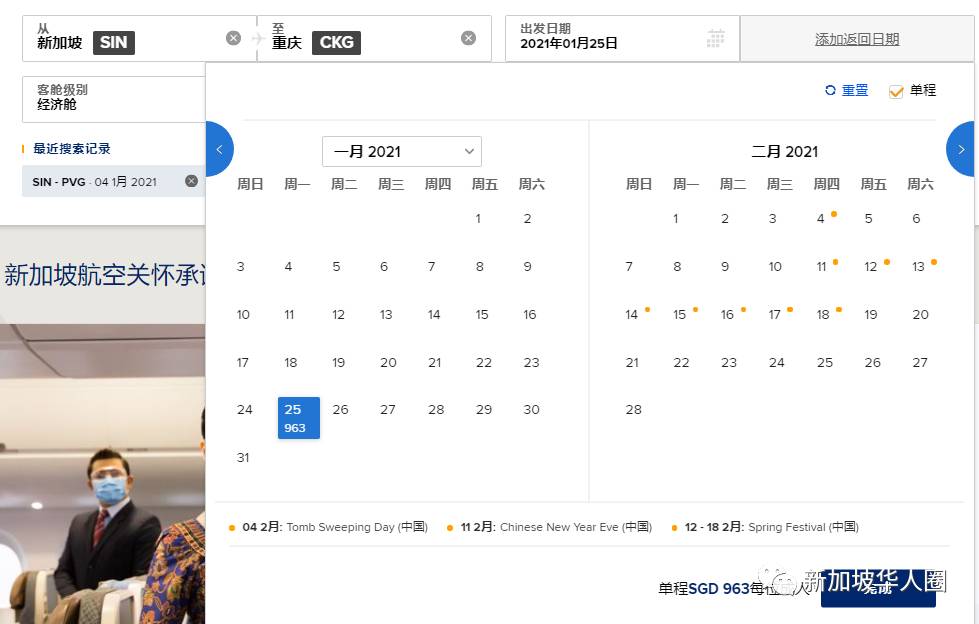Click the 出发日期 departure date field
Screen dimensions: 979x624
tap(605, 38)
